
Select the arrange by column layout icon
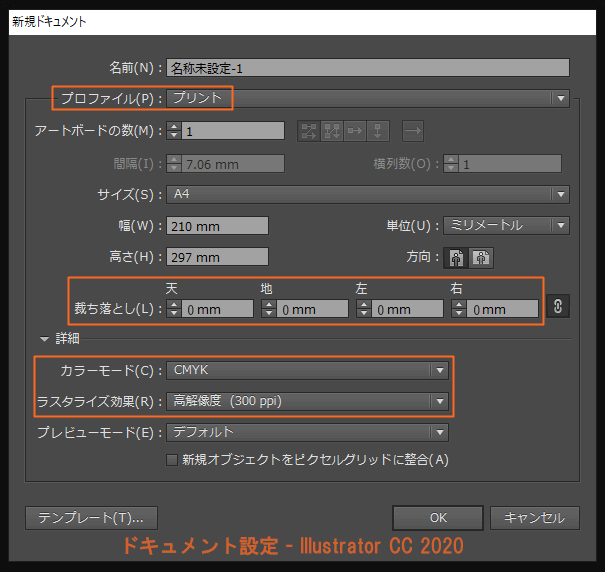(377, 131)
